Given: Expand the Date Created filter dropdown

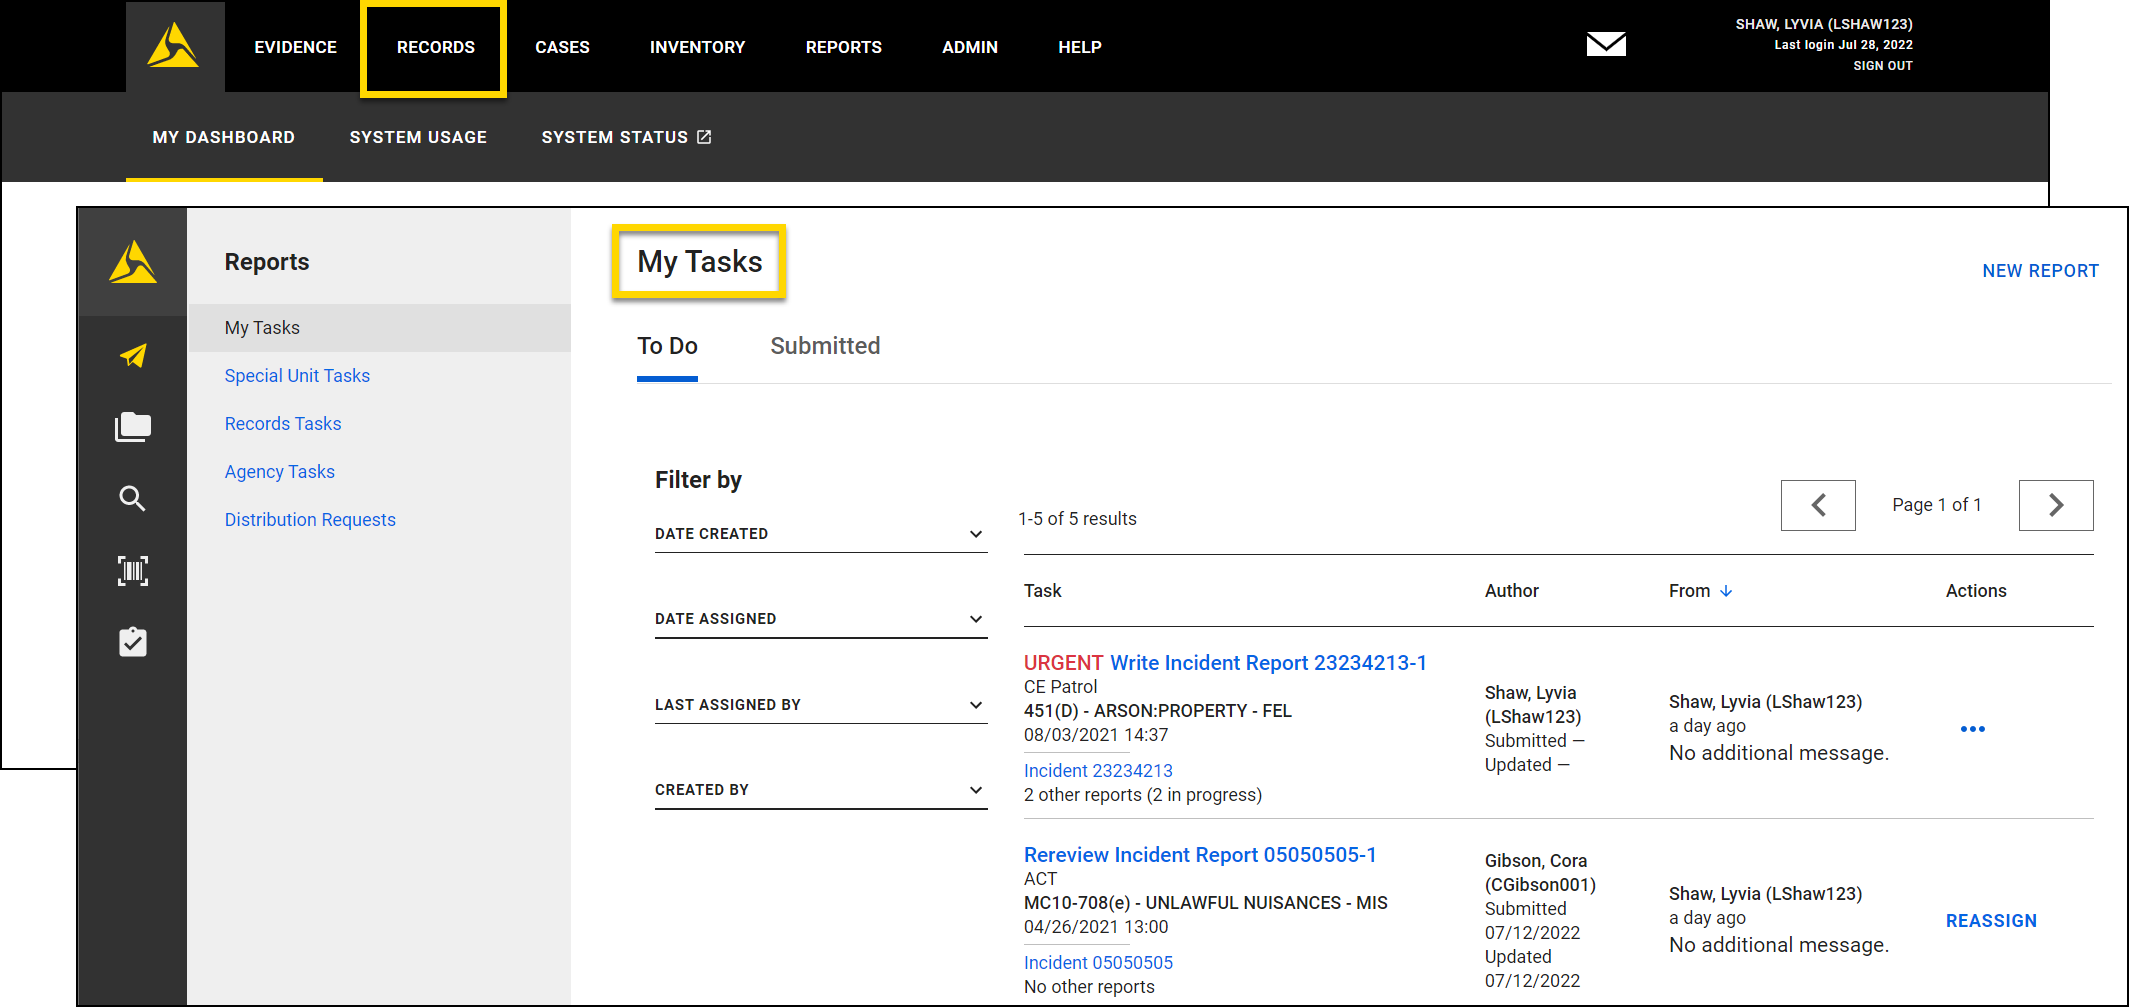Looking at the screenshot, I should (820, 534).
